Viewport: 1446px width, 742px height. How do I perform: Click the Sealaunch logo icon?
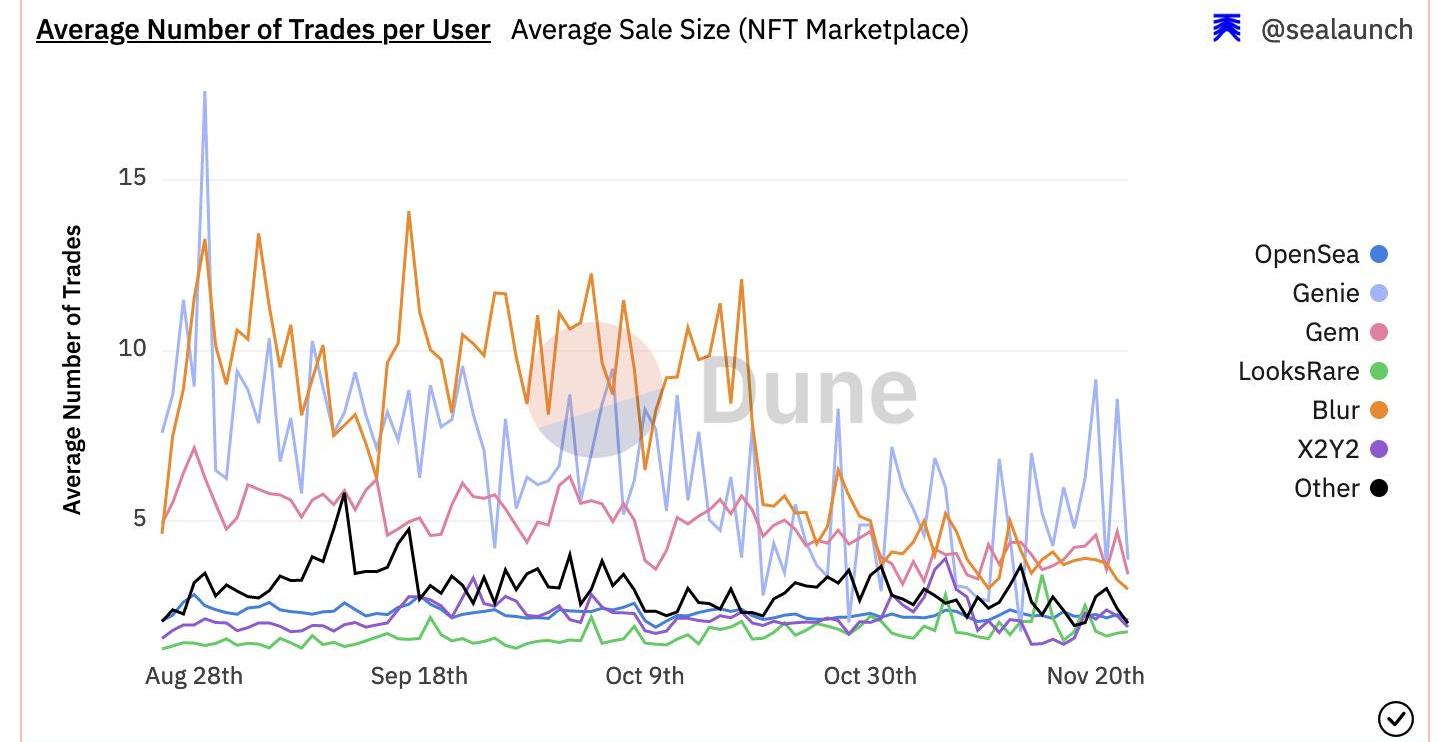[1227, 29]
